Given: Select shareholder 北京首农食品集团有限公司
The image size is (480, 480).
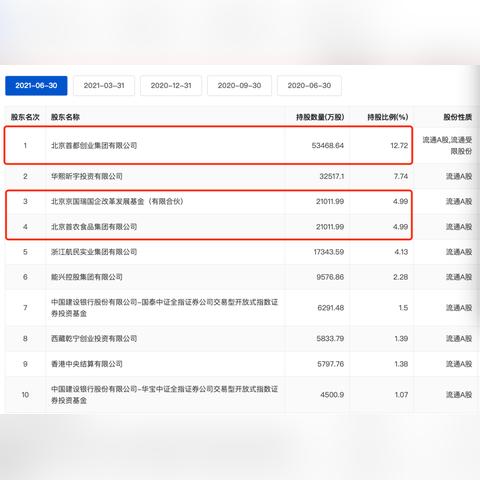Looking at the screenshot, I should 94,227.
